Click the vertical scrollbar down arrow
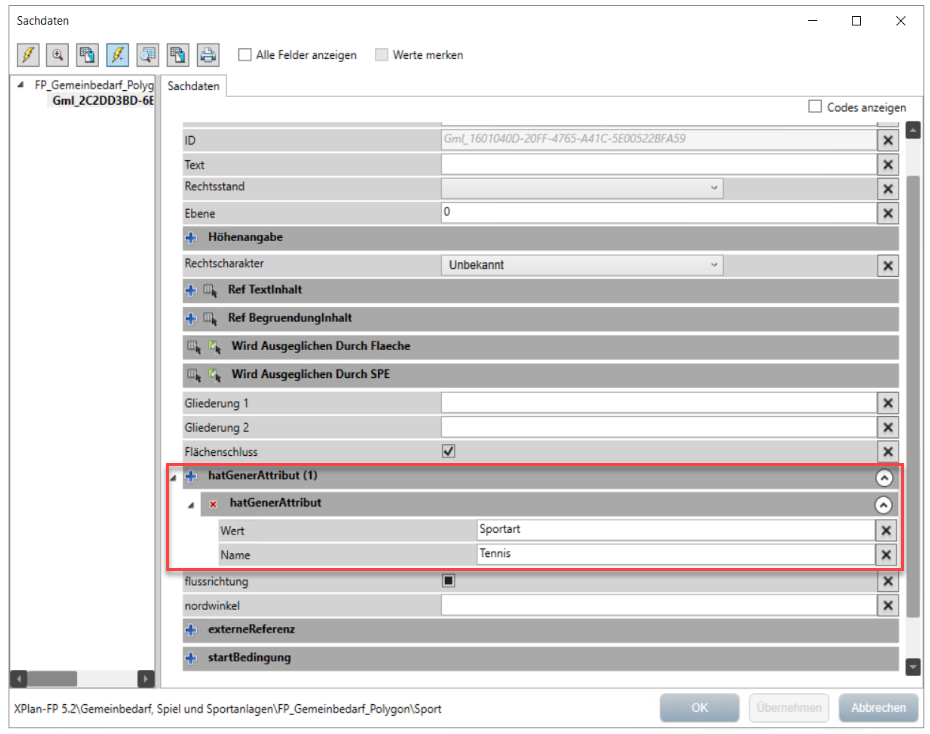The width and height of the screenshot is (930, 734). tap(913, 667)
